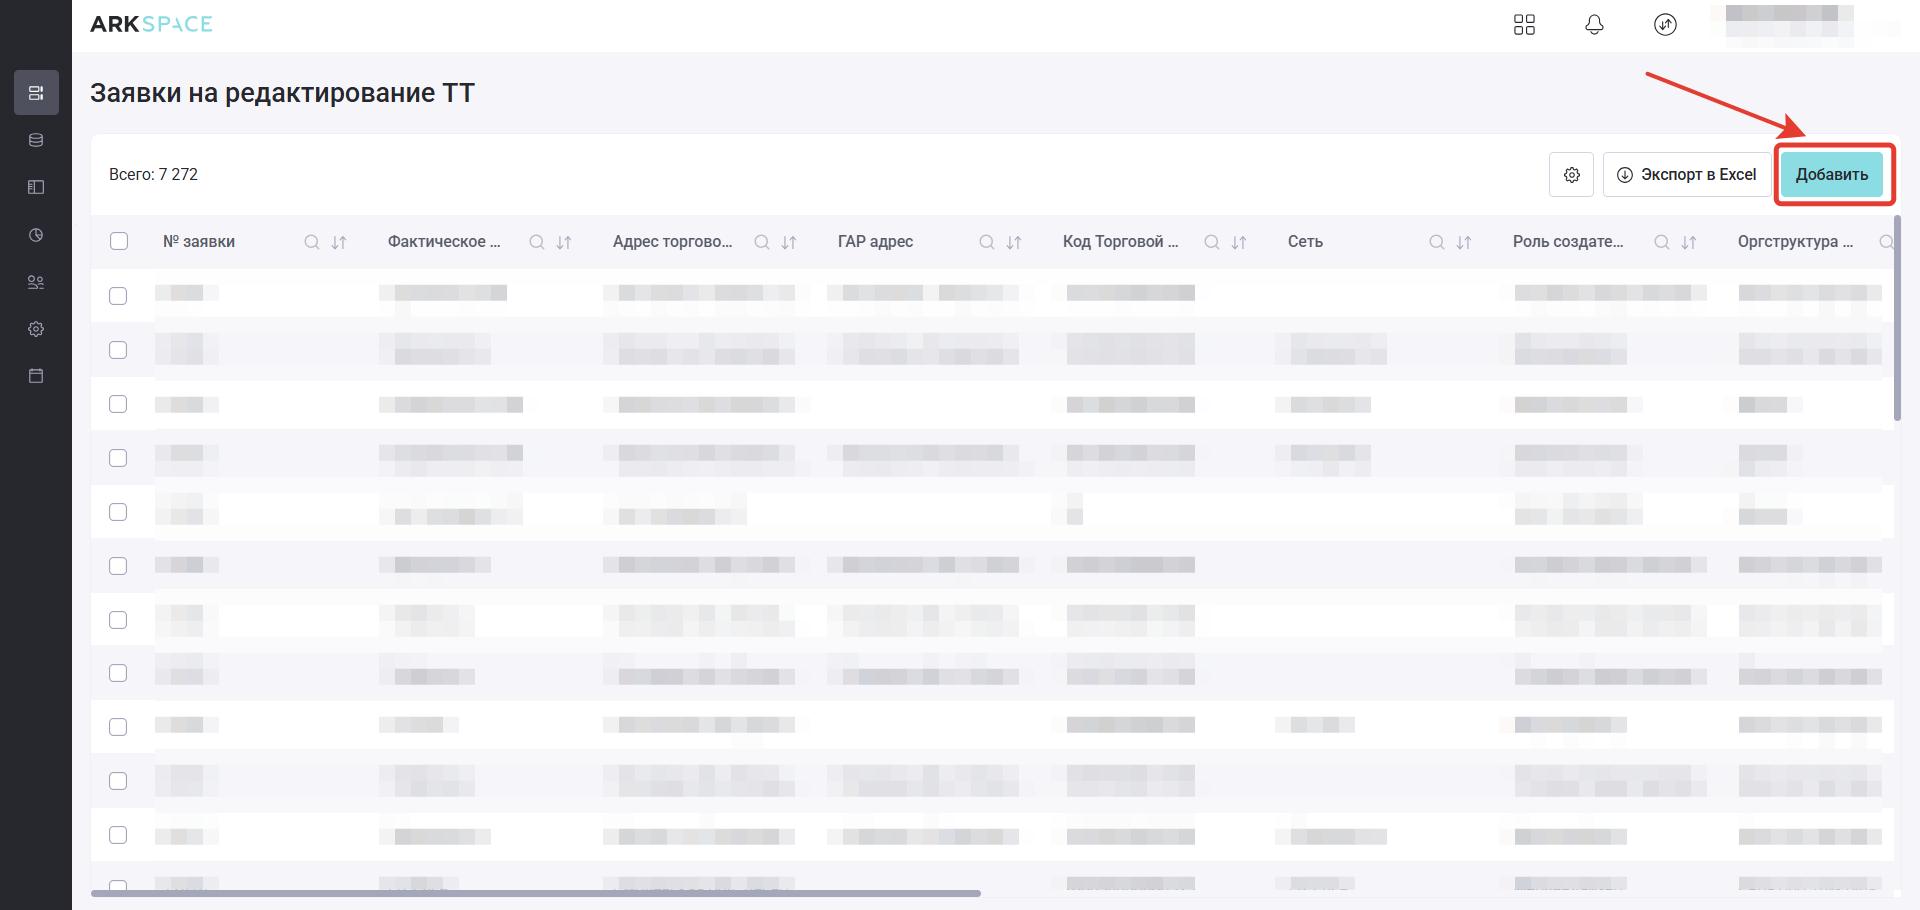Select the active first sidebar menu item
Screen dimensions: 1920x910
[36, 93]
